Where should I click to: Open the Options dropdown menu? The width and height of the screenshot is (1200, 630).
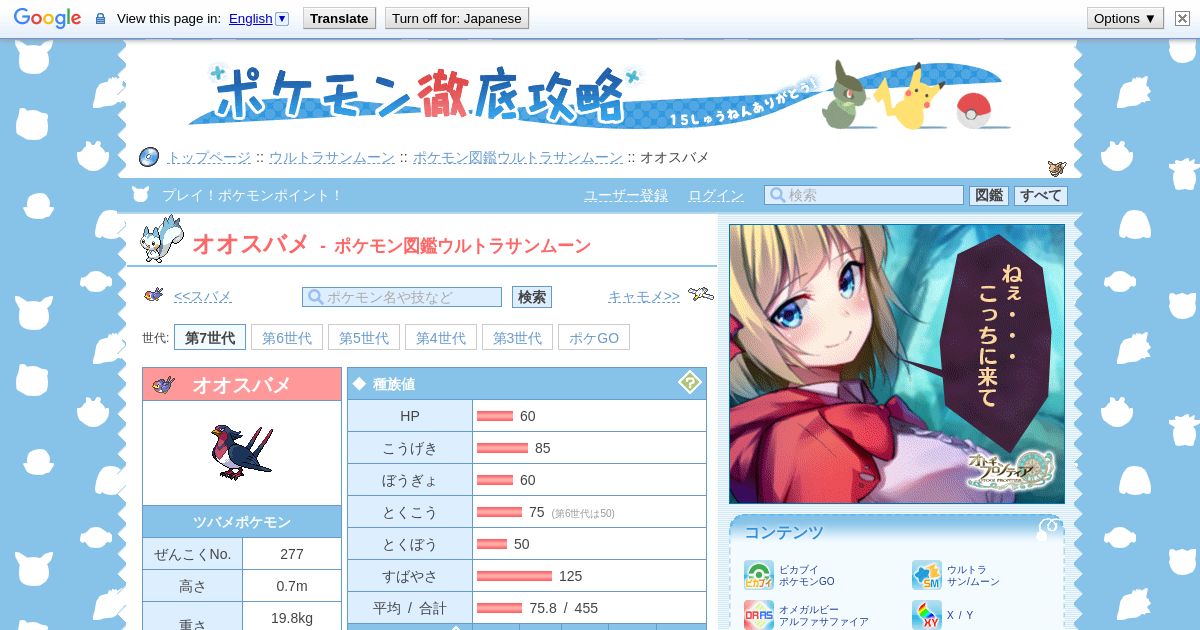pyautogui.click(x=1125, y=18)
